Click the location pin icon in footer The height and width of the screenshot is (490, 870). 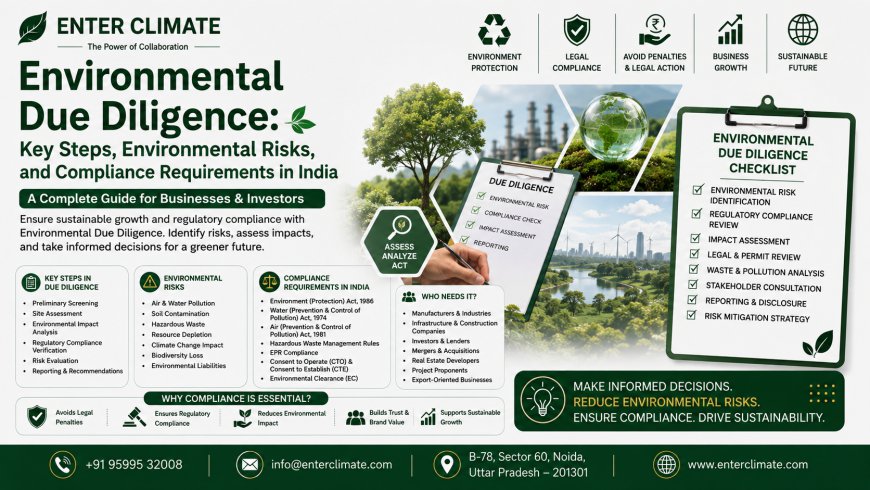[447, 465]
